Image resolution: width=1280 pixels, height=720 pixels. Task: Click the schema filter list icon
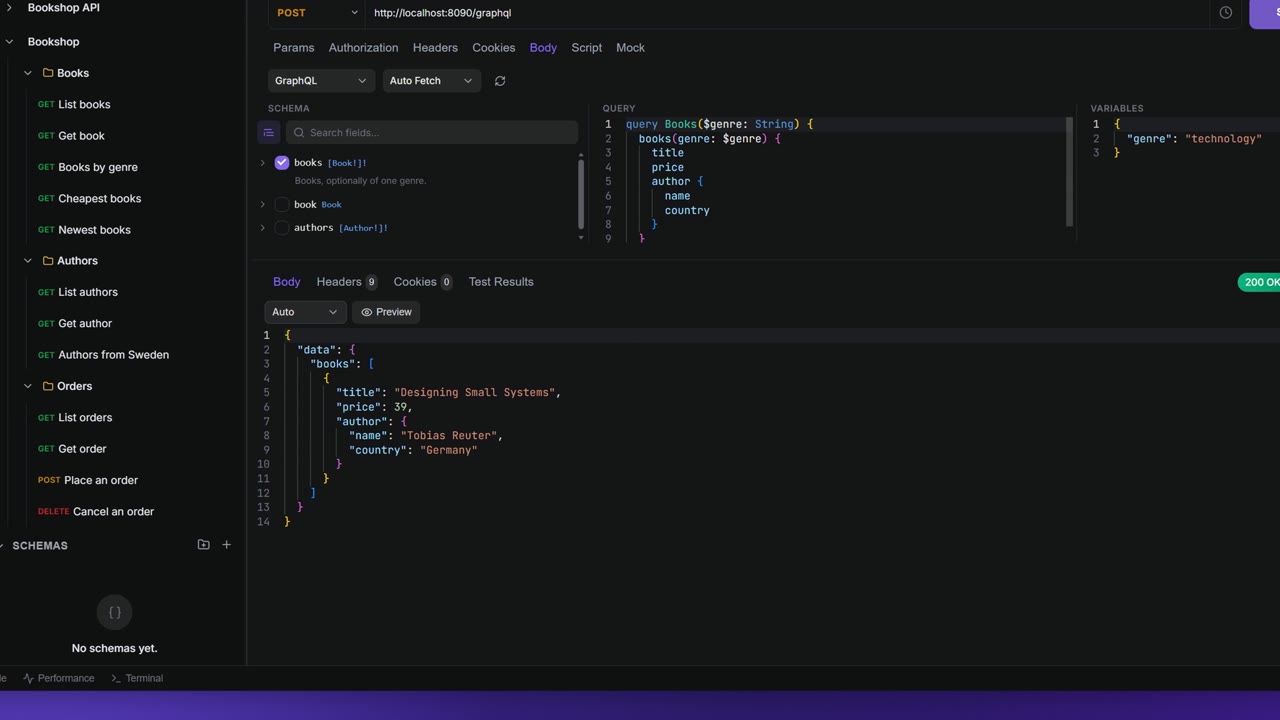pyautogui.click(x=269, y=132)
